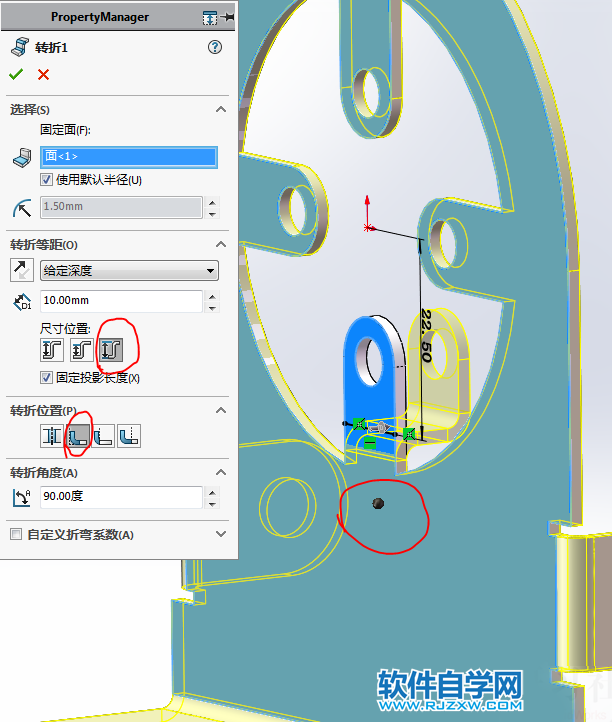Click the black point on fixed face
Screen dimensions: 612x722
point(378,503)
